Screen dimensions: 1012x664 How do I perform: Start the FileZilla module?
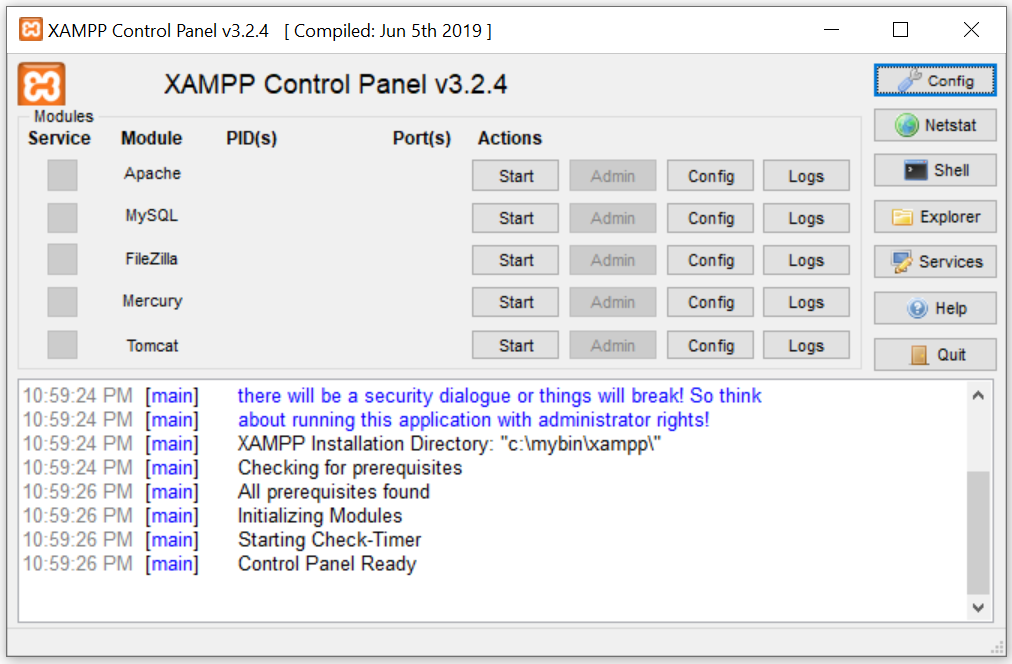pyautogui.click(x=515, y=260)
